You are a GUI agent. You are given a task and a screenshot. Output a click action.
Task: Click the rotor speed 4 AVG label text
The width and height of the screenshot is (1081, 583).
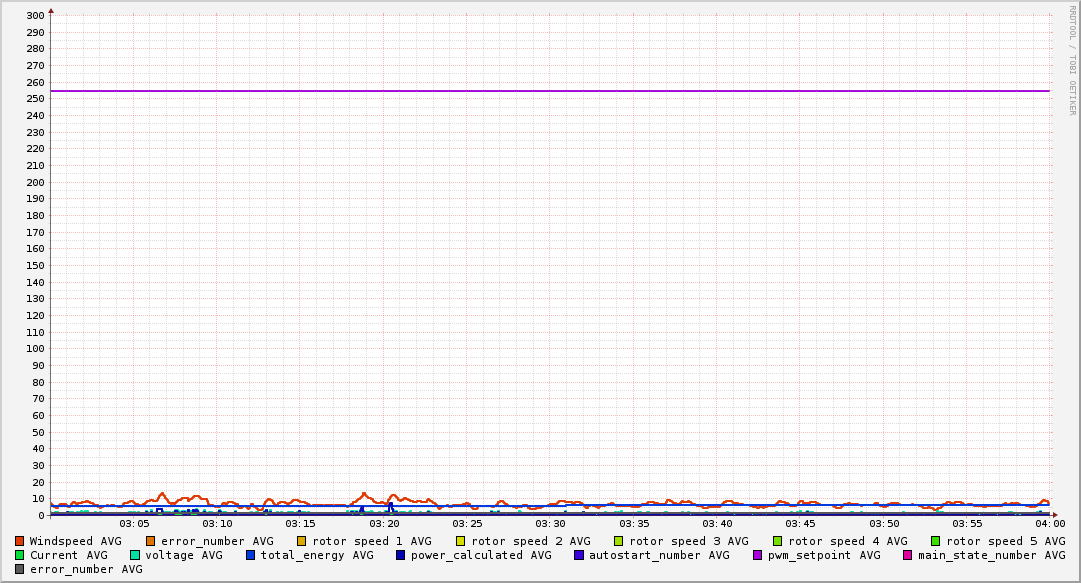847,541
